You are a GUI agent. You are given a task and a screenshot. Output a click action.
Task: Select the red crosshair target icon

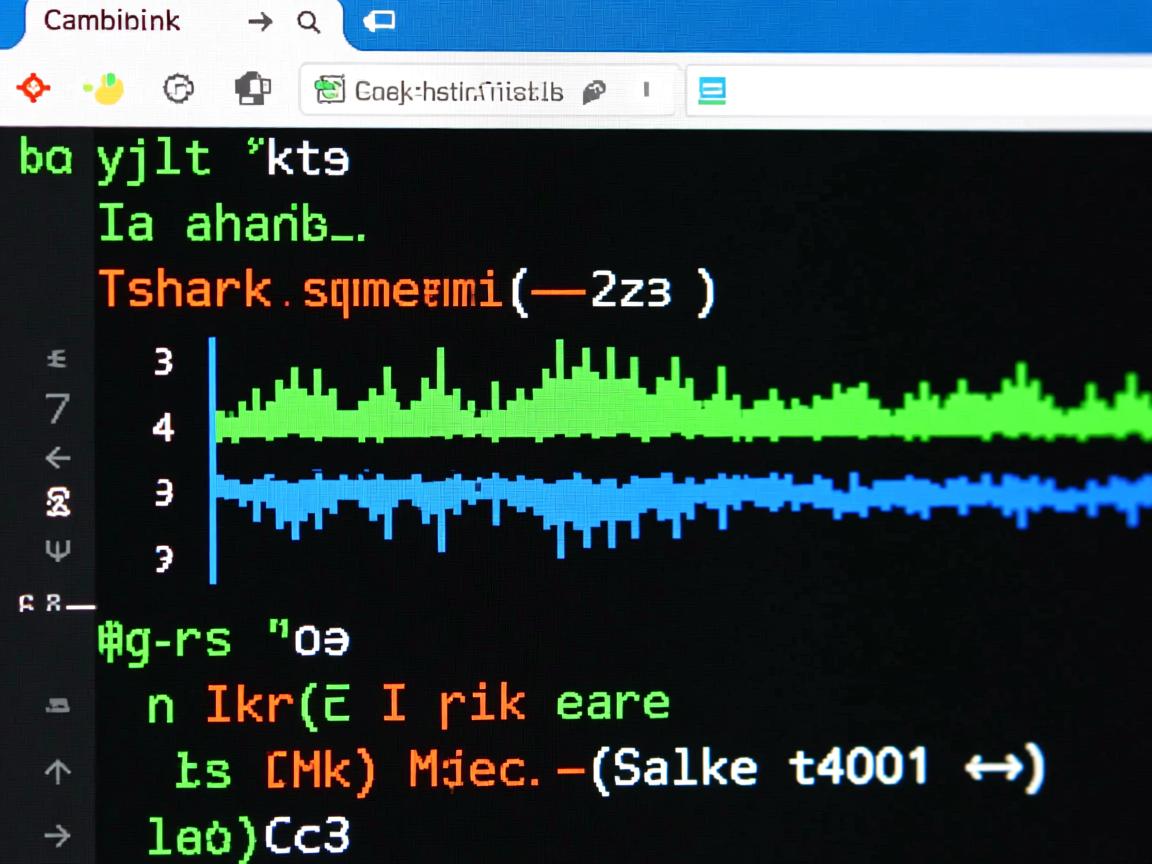click(33, 88)
